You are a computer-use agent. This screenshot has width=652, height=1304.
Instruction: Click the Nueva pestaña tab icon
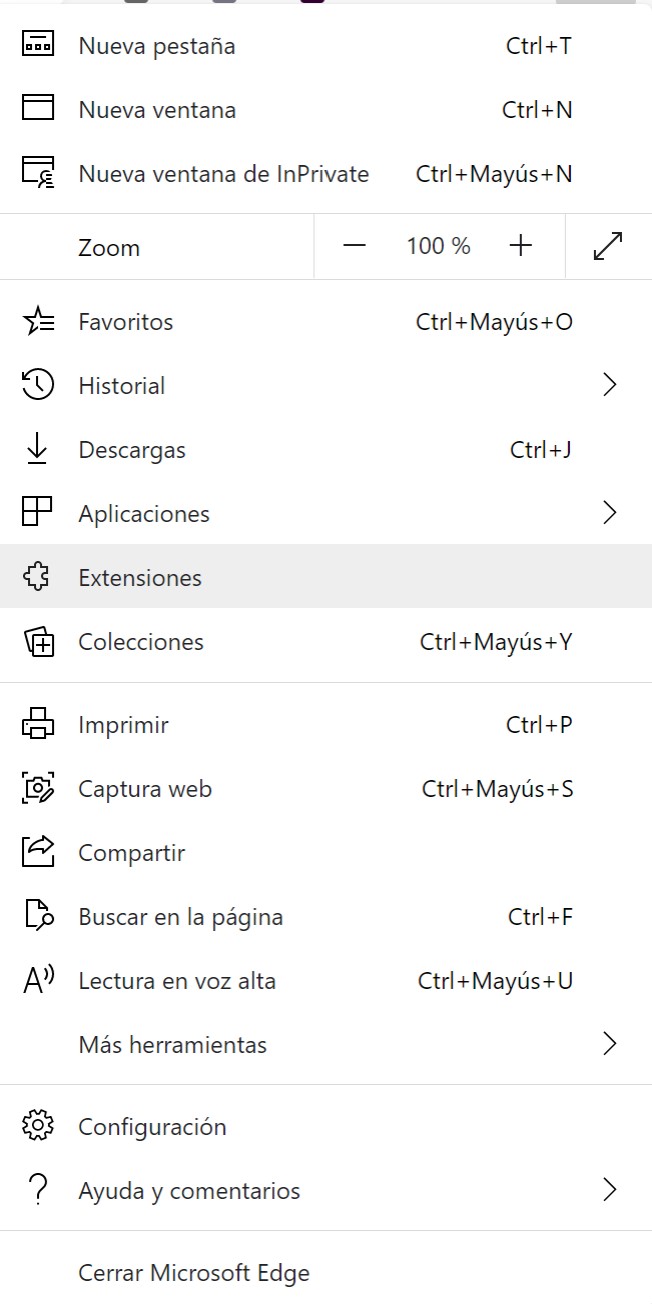38,45
